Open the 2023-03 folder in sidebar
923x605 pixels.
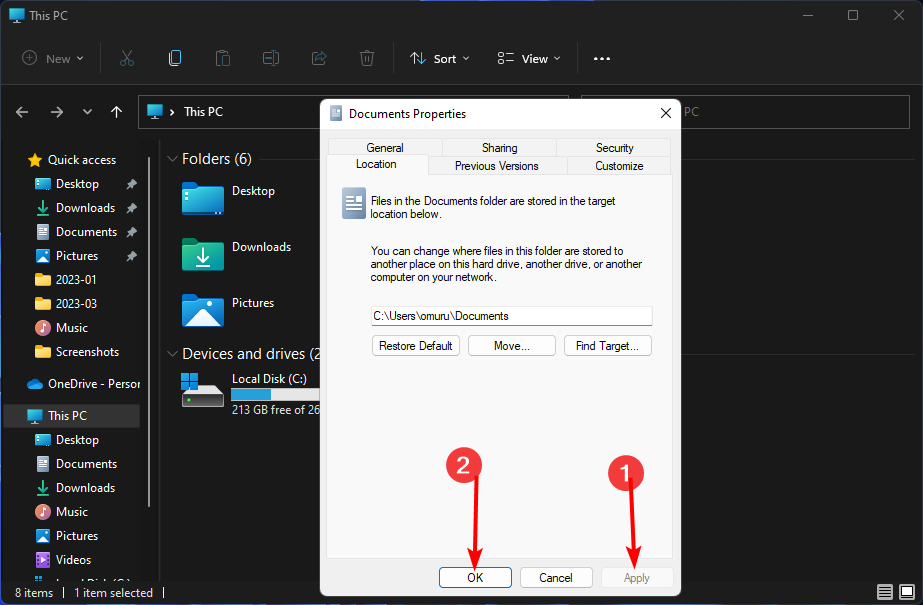(x=65, y=304)
